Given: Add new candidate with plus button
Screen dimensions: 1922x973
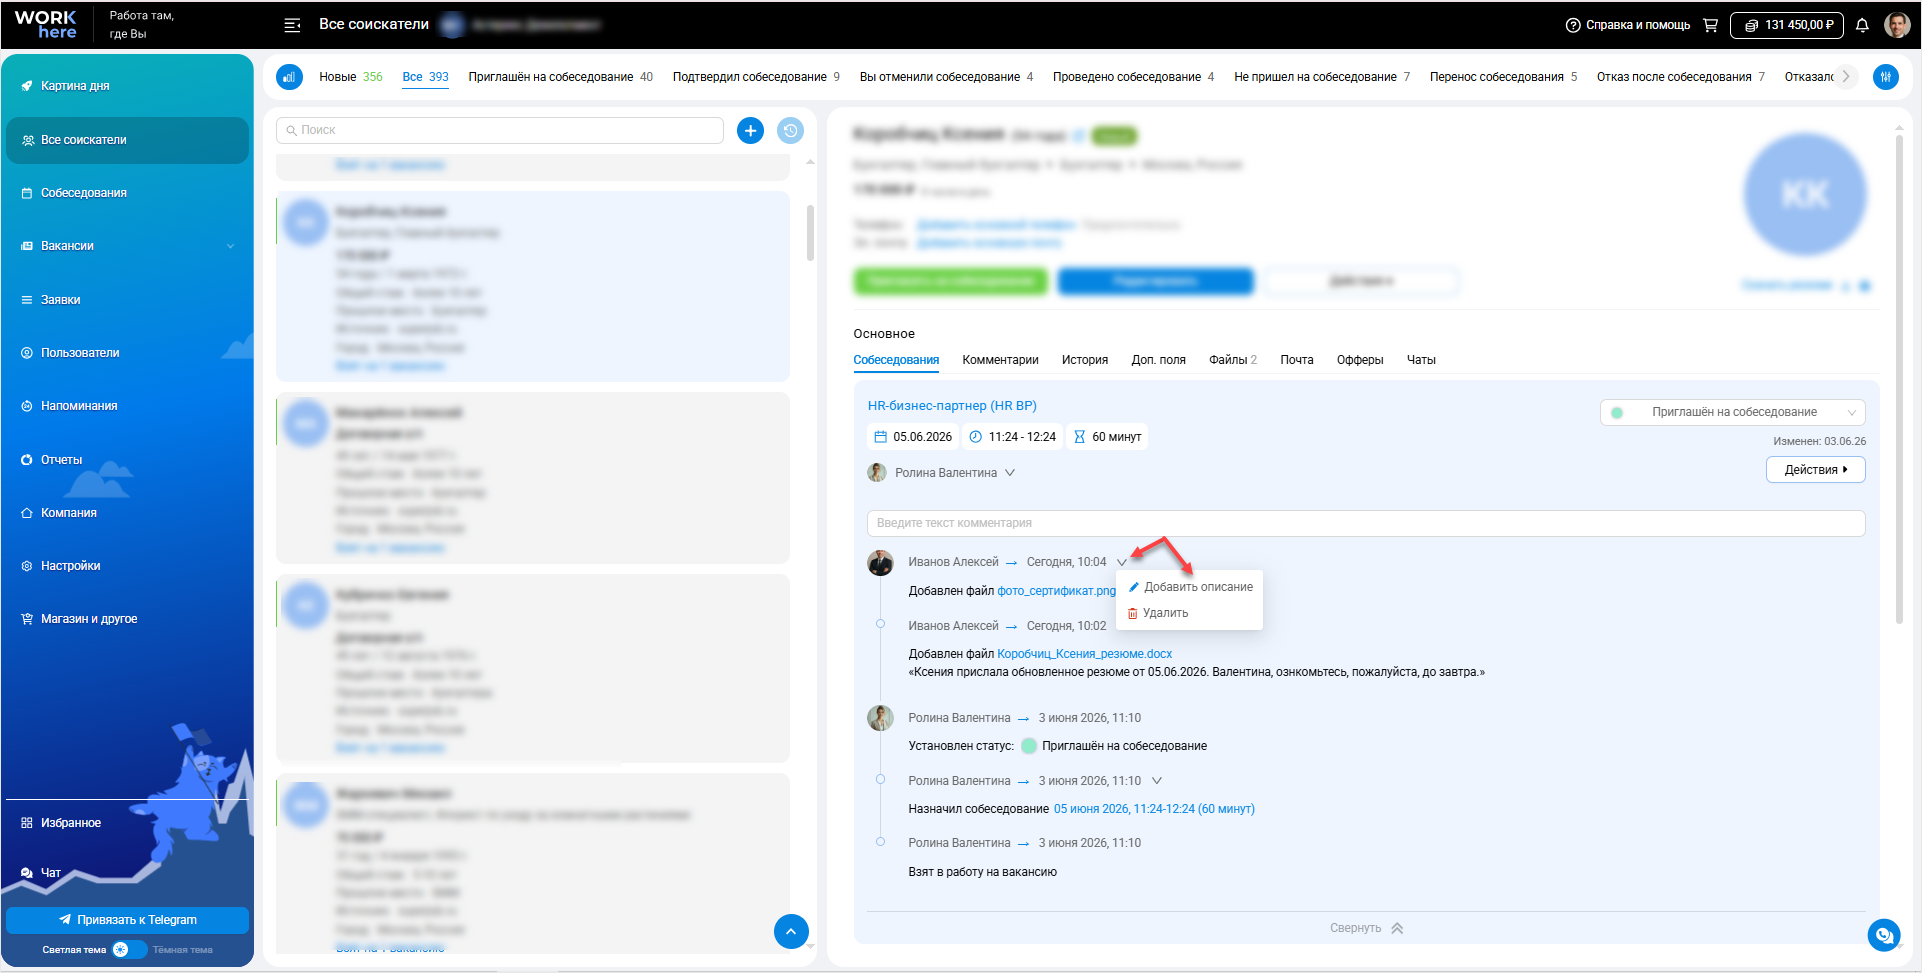Looking at the screenshot, I should point(750,130).
